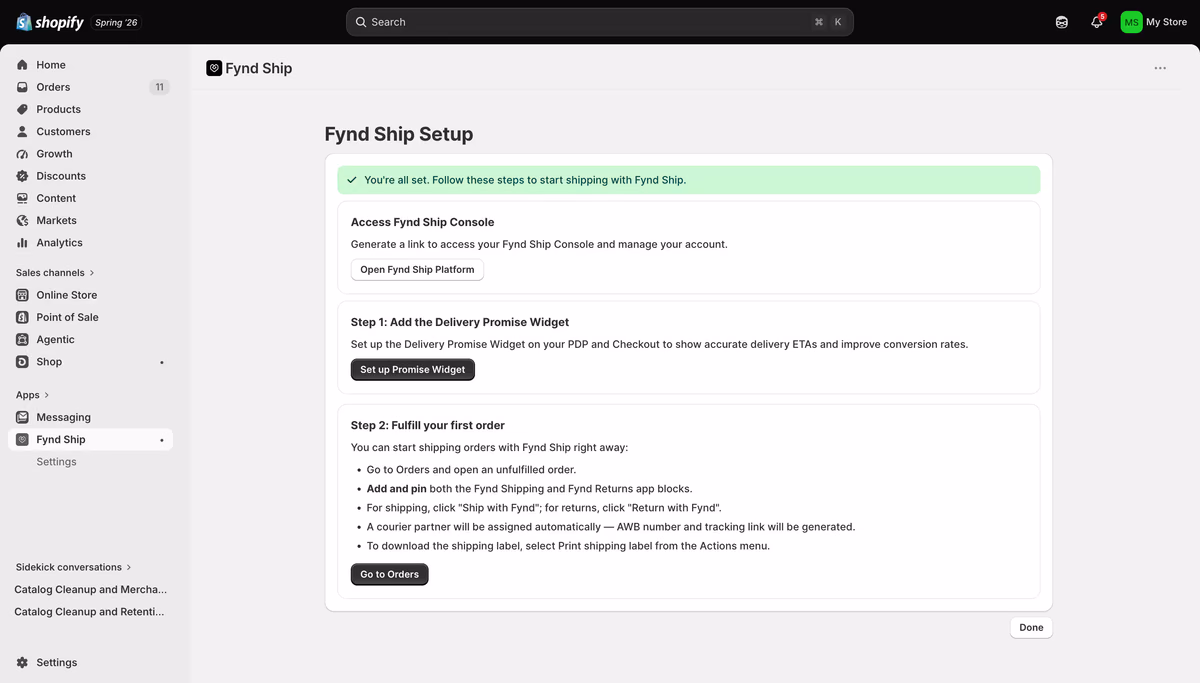Click the Search input field
Image resolution: width=1200 pixels, height=683 pixels.
(600, 22)
